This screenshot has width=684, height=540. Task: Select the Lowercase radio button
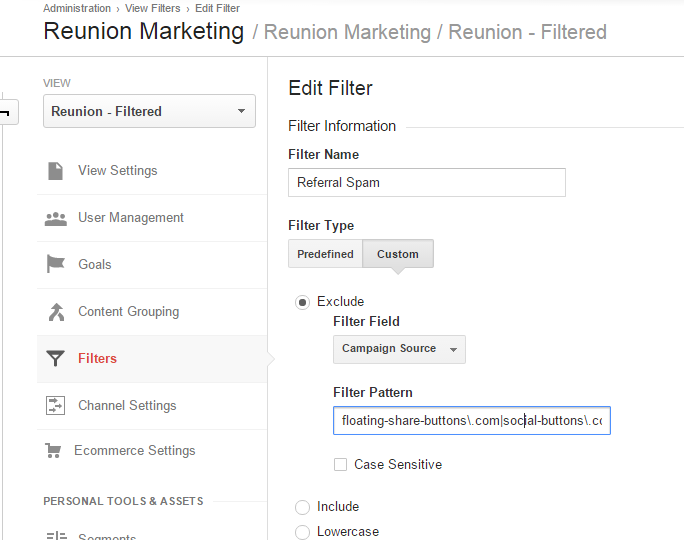tap(302, 532)
